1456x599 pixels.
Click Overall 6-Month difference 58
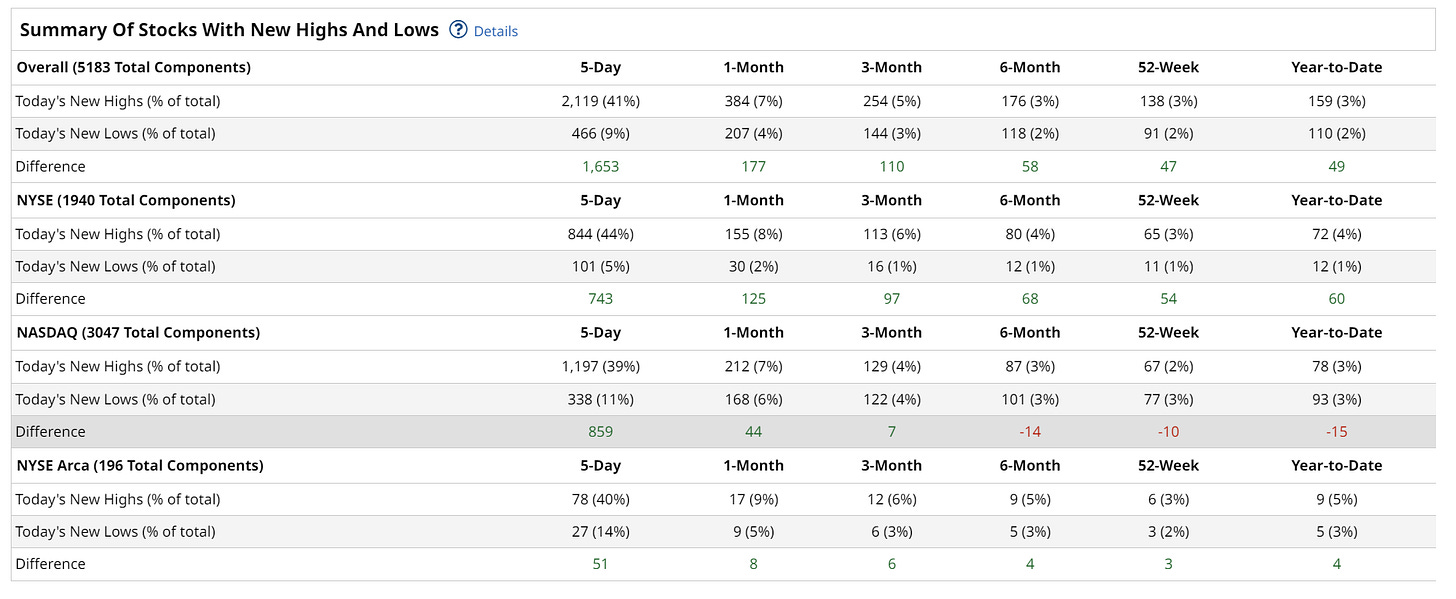(x=1030, y=167)
